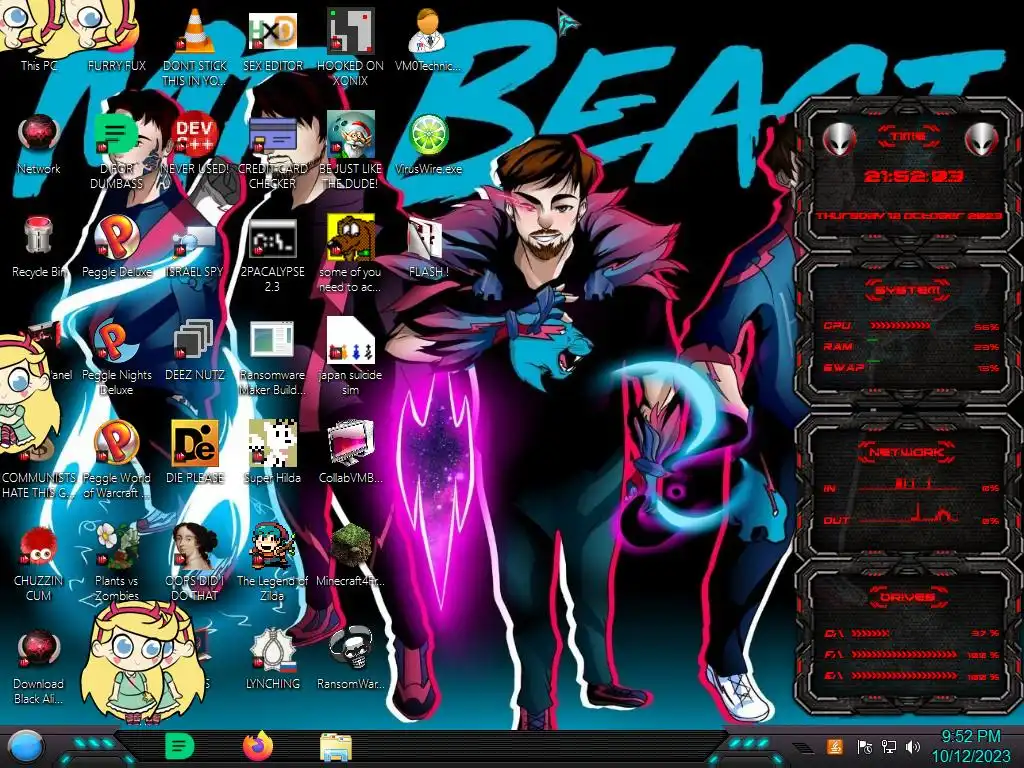Open the network status tray icon
Viewport: 1024px width, 768px height.
[x=888, y=746]
